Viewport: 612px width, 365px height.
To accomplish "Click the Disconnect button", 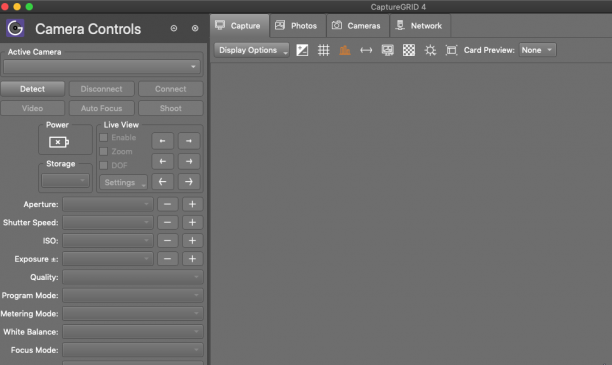I will coord(101,89).
